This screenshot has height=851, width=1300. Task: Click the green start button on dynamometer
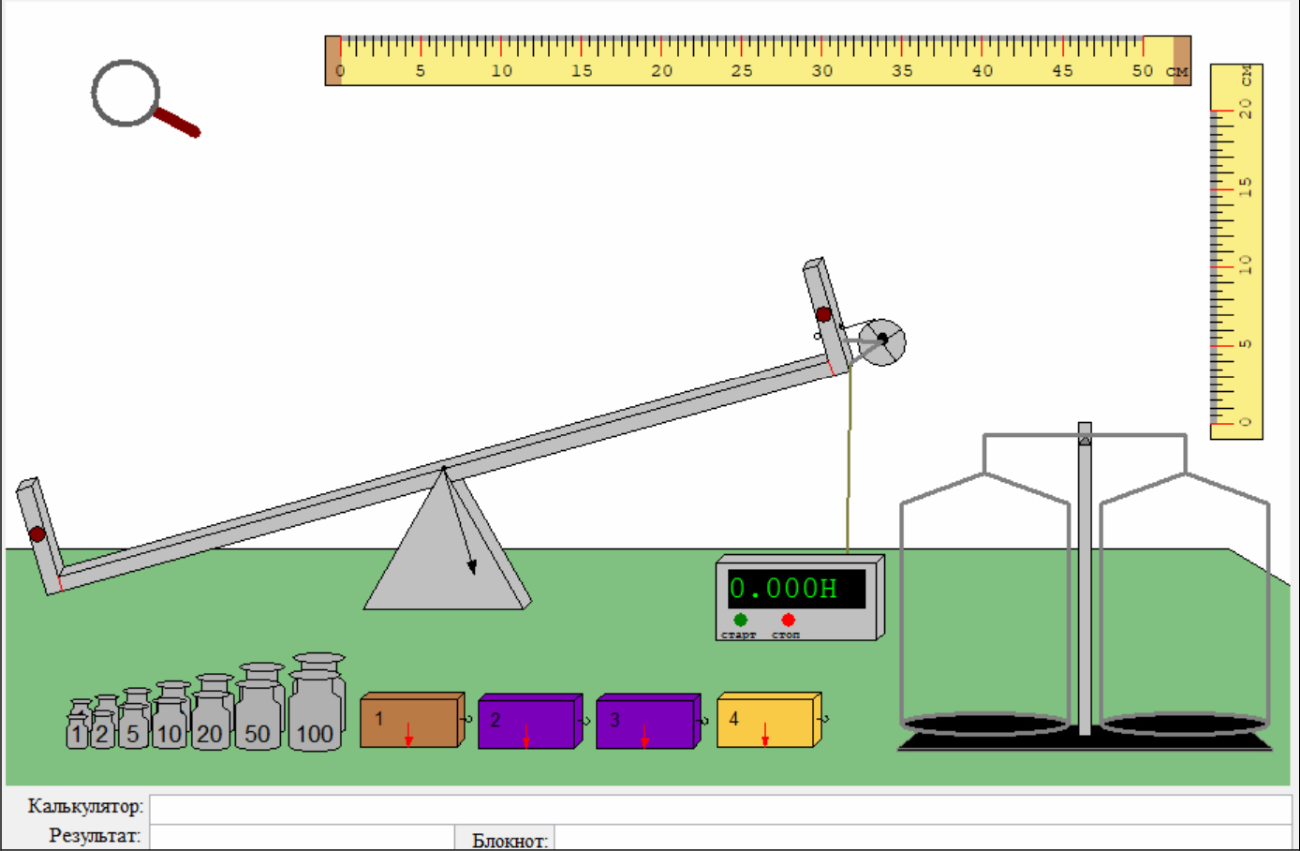pyautogui.click(x=740, y=620)
